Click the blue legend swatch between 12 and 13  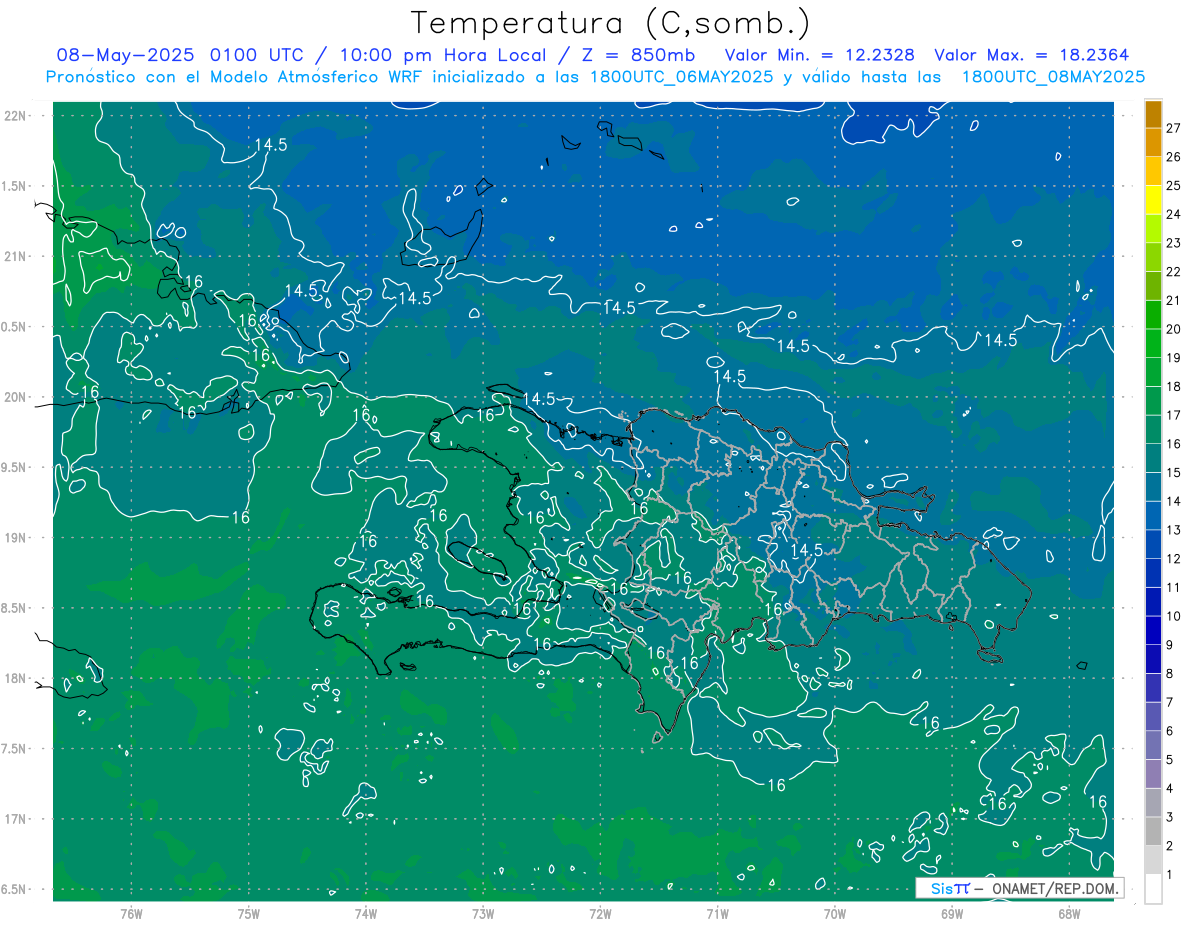click(1153, 545)
